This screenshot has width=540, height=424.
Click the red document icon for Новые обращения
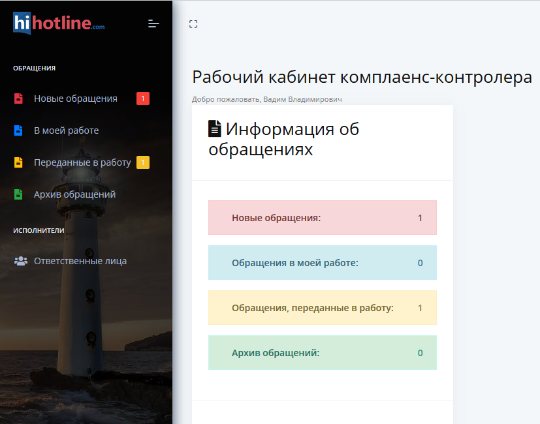coord(18,99)
